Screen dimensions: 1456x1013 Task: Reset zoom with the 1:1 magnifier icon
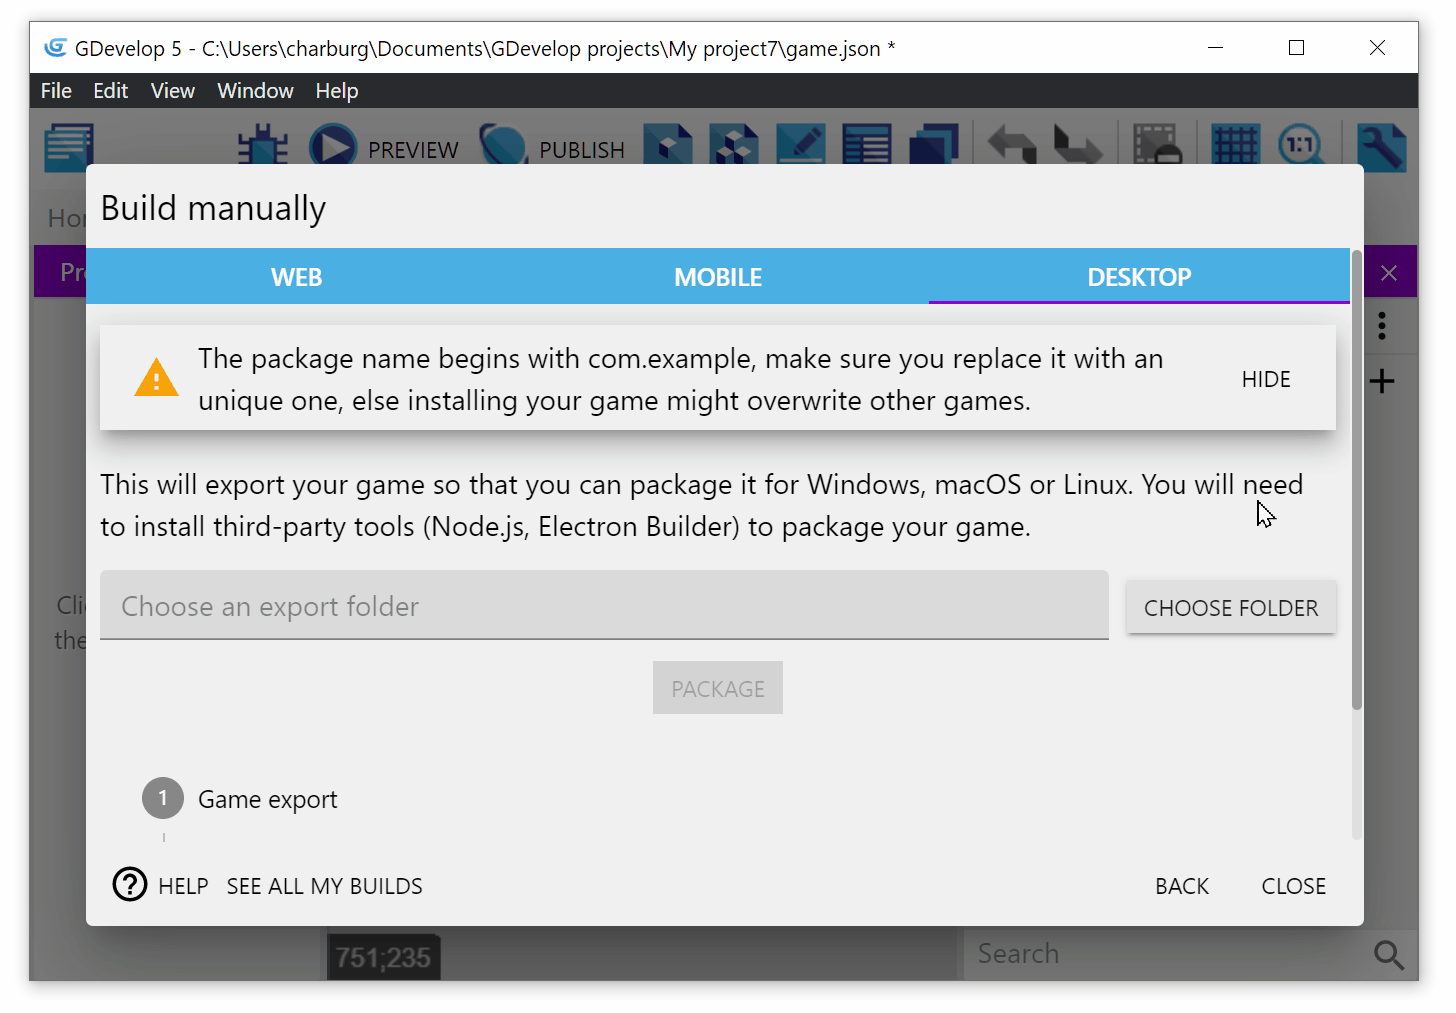1300,146
